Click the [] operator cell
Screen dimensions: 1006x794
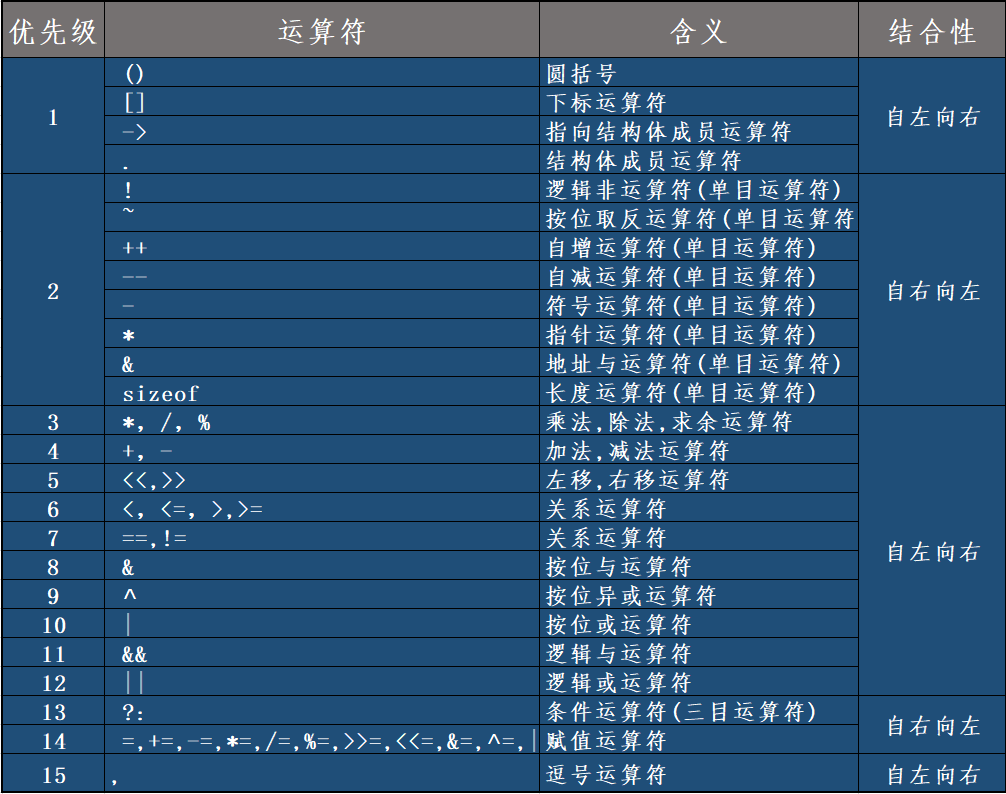321,101
